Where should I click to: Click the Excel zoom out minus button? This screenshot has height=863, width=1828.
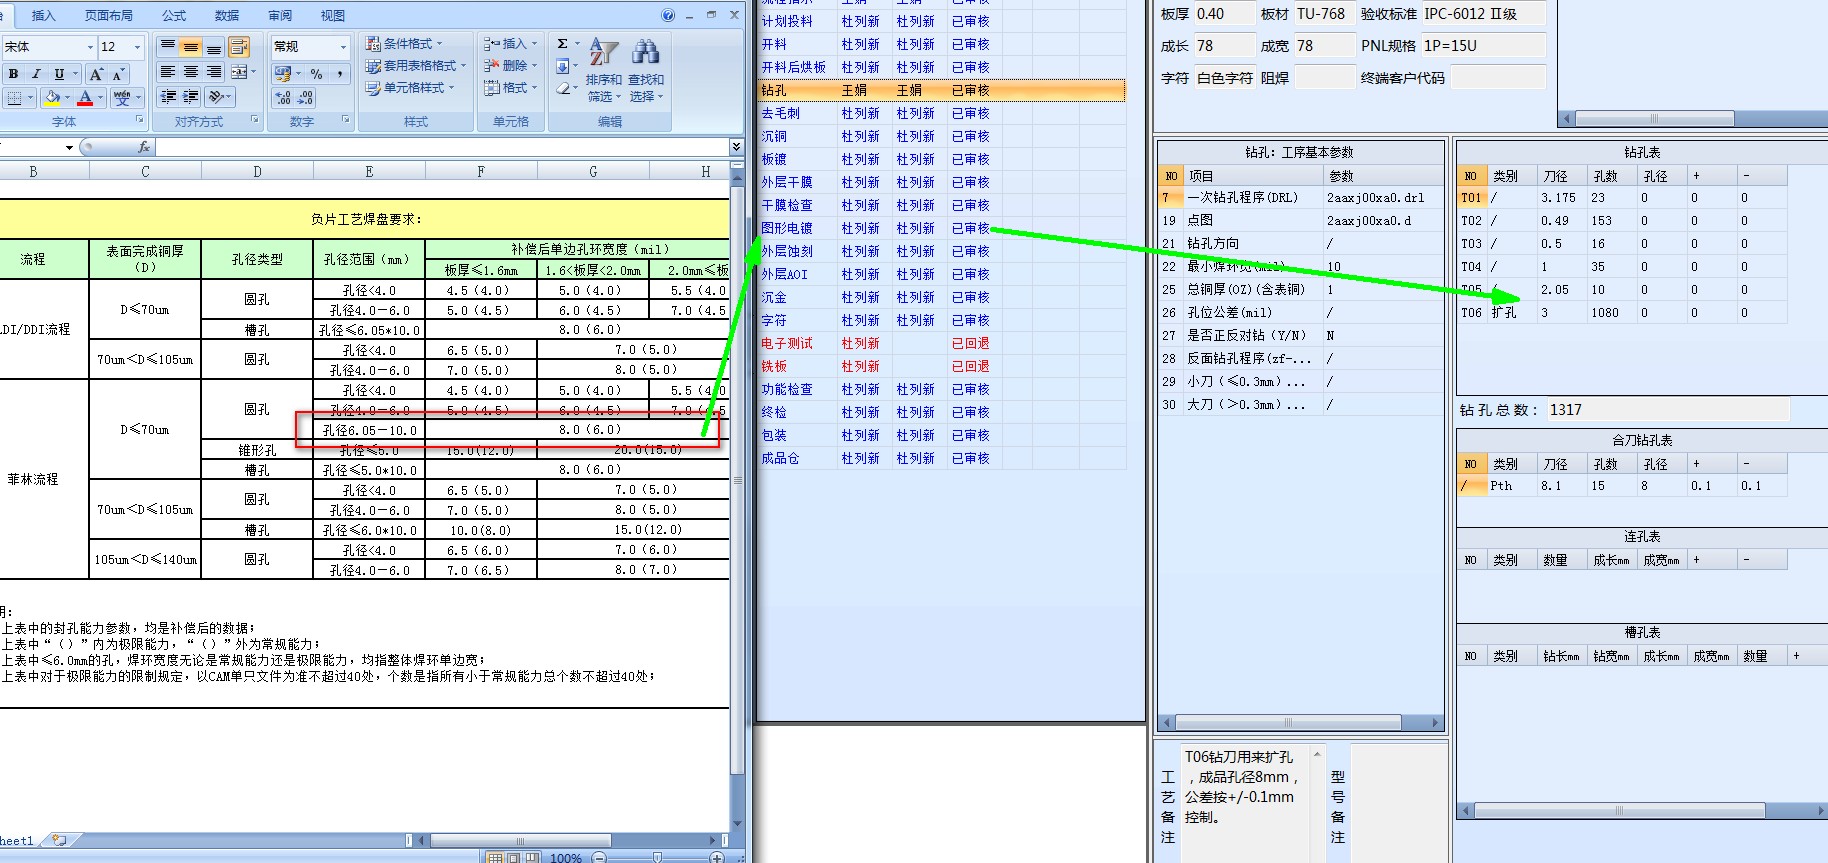pos(599,857)
